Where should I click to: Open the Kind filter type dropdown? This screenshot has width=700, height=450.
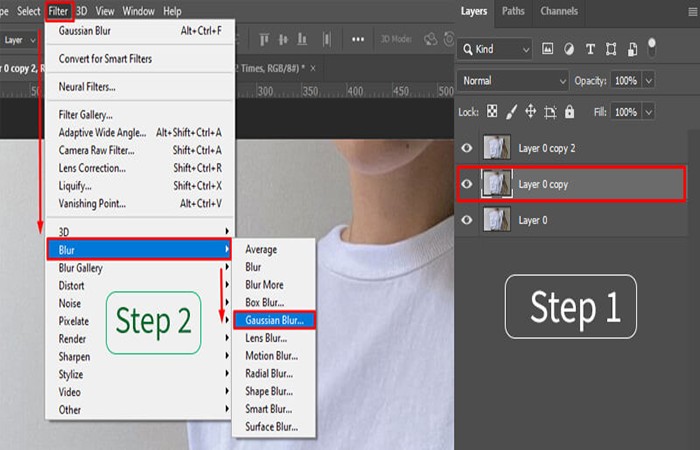(x=495, y=49)
